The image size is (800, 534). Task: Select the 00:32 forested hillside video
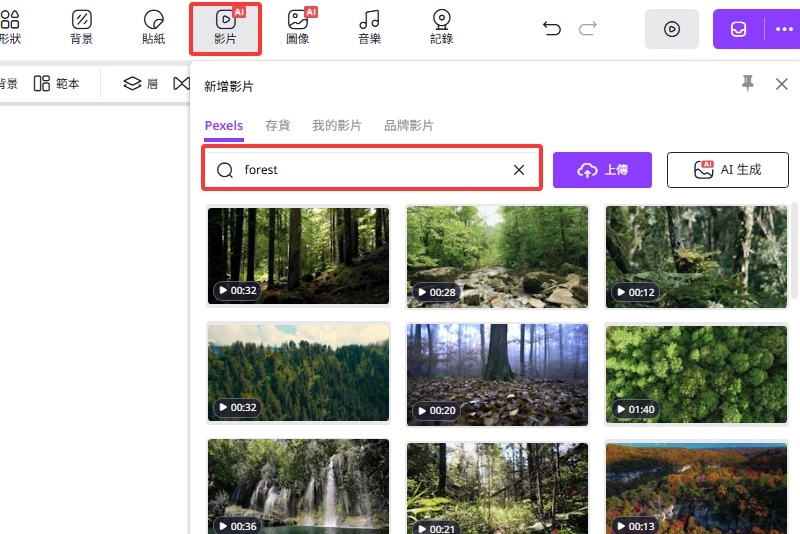click(298, 373)
